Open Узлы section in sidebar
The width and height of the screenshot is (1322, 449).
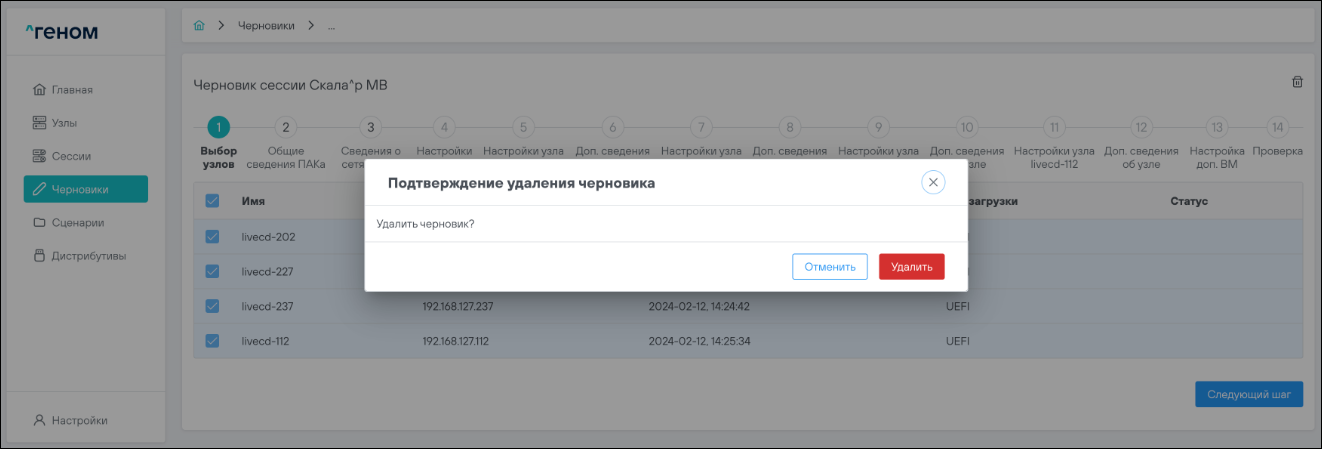tap(64, 123)
